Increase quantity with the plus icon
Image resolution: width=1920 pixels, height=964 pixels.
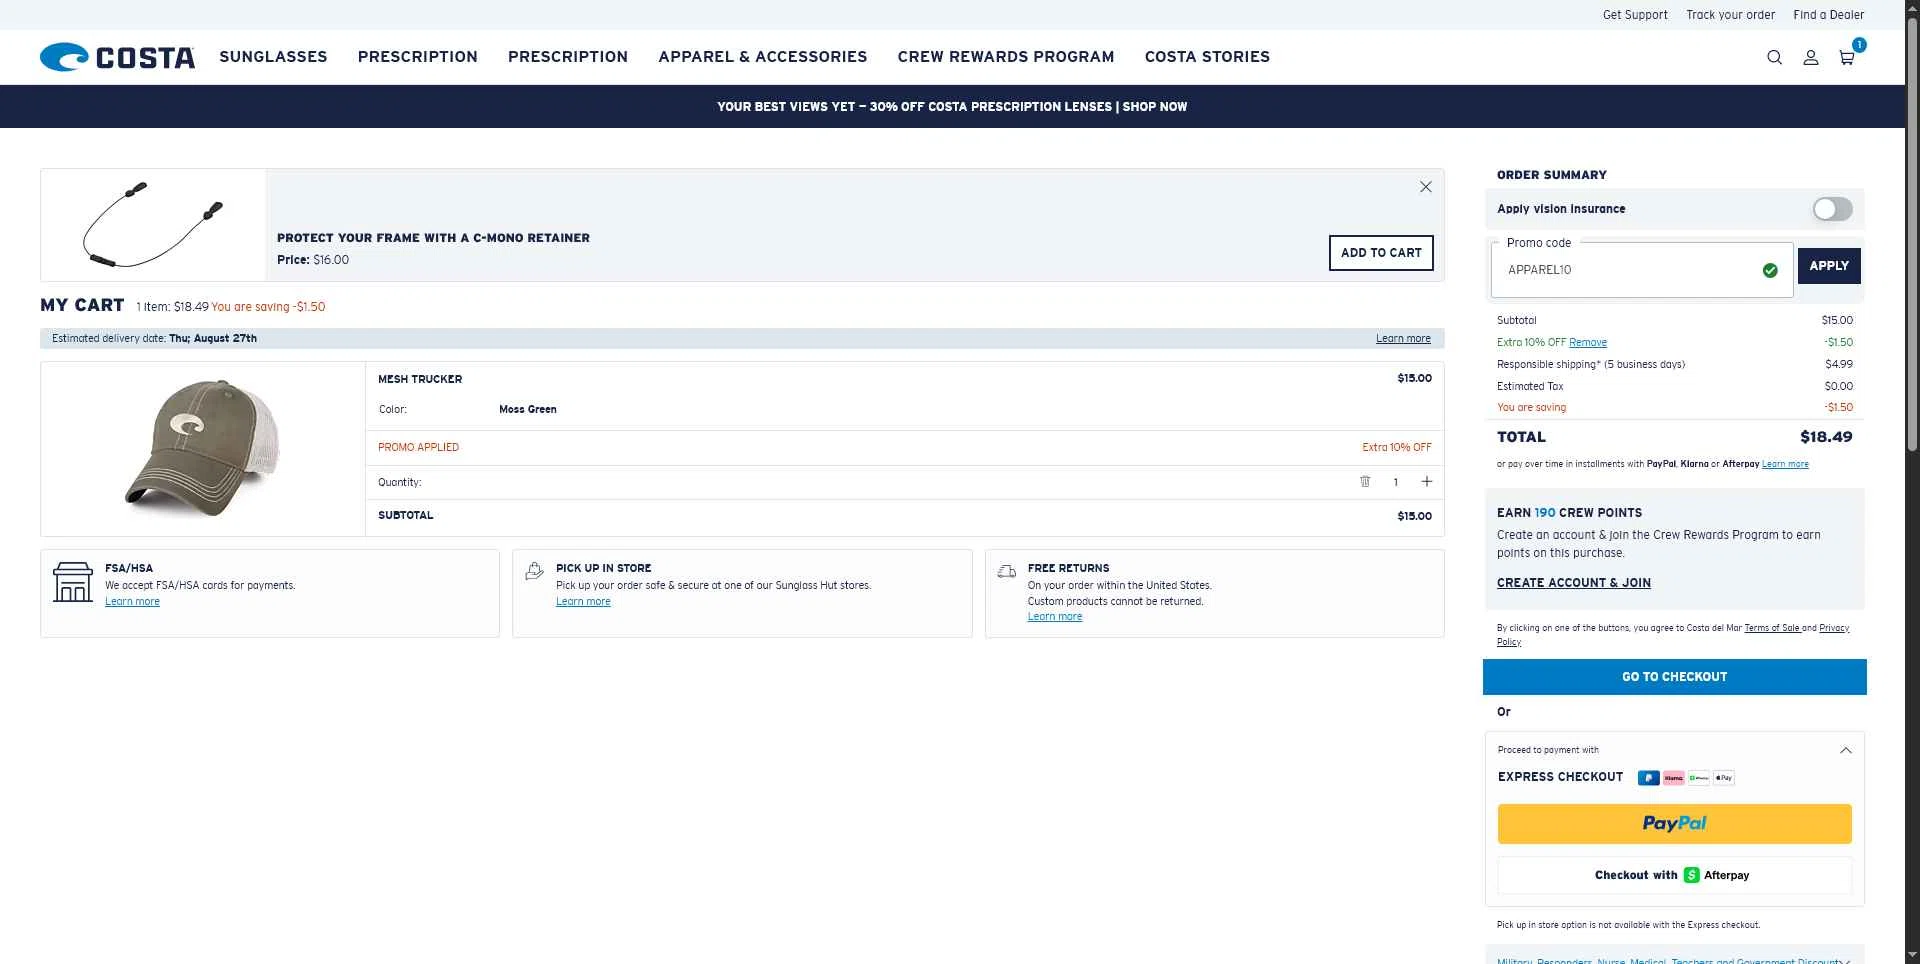coord(1427,482)
